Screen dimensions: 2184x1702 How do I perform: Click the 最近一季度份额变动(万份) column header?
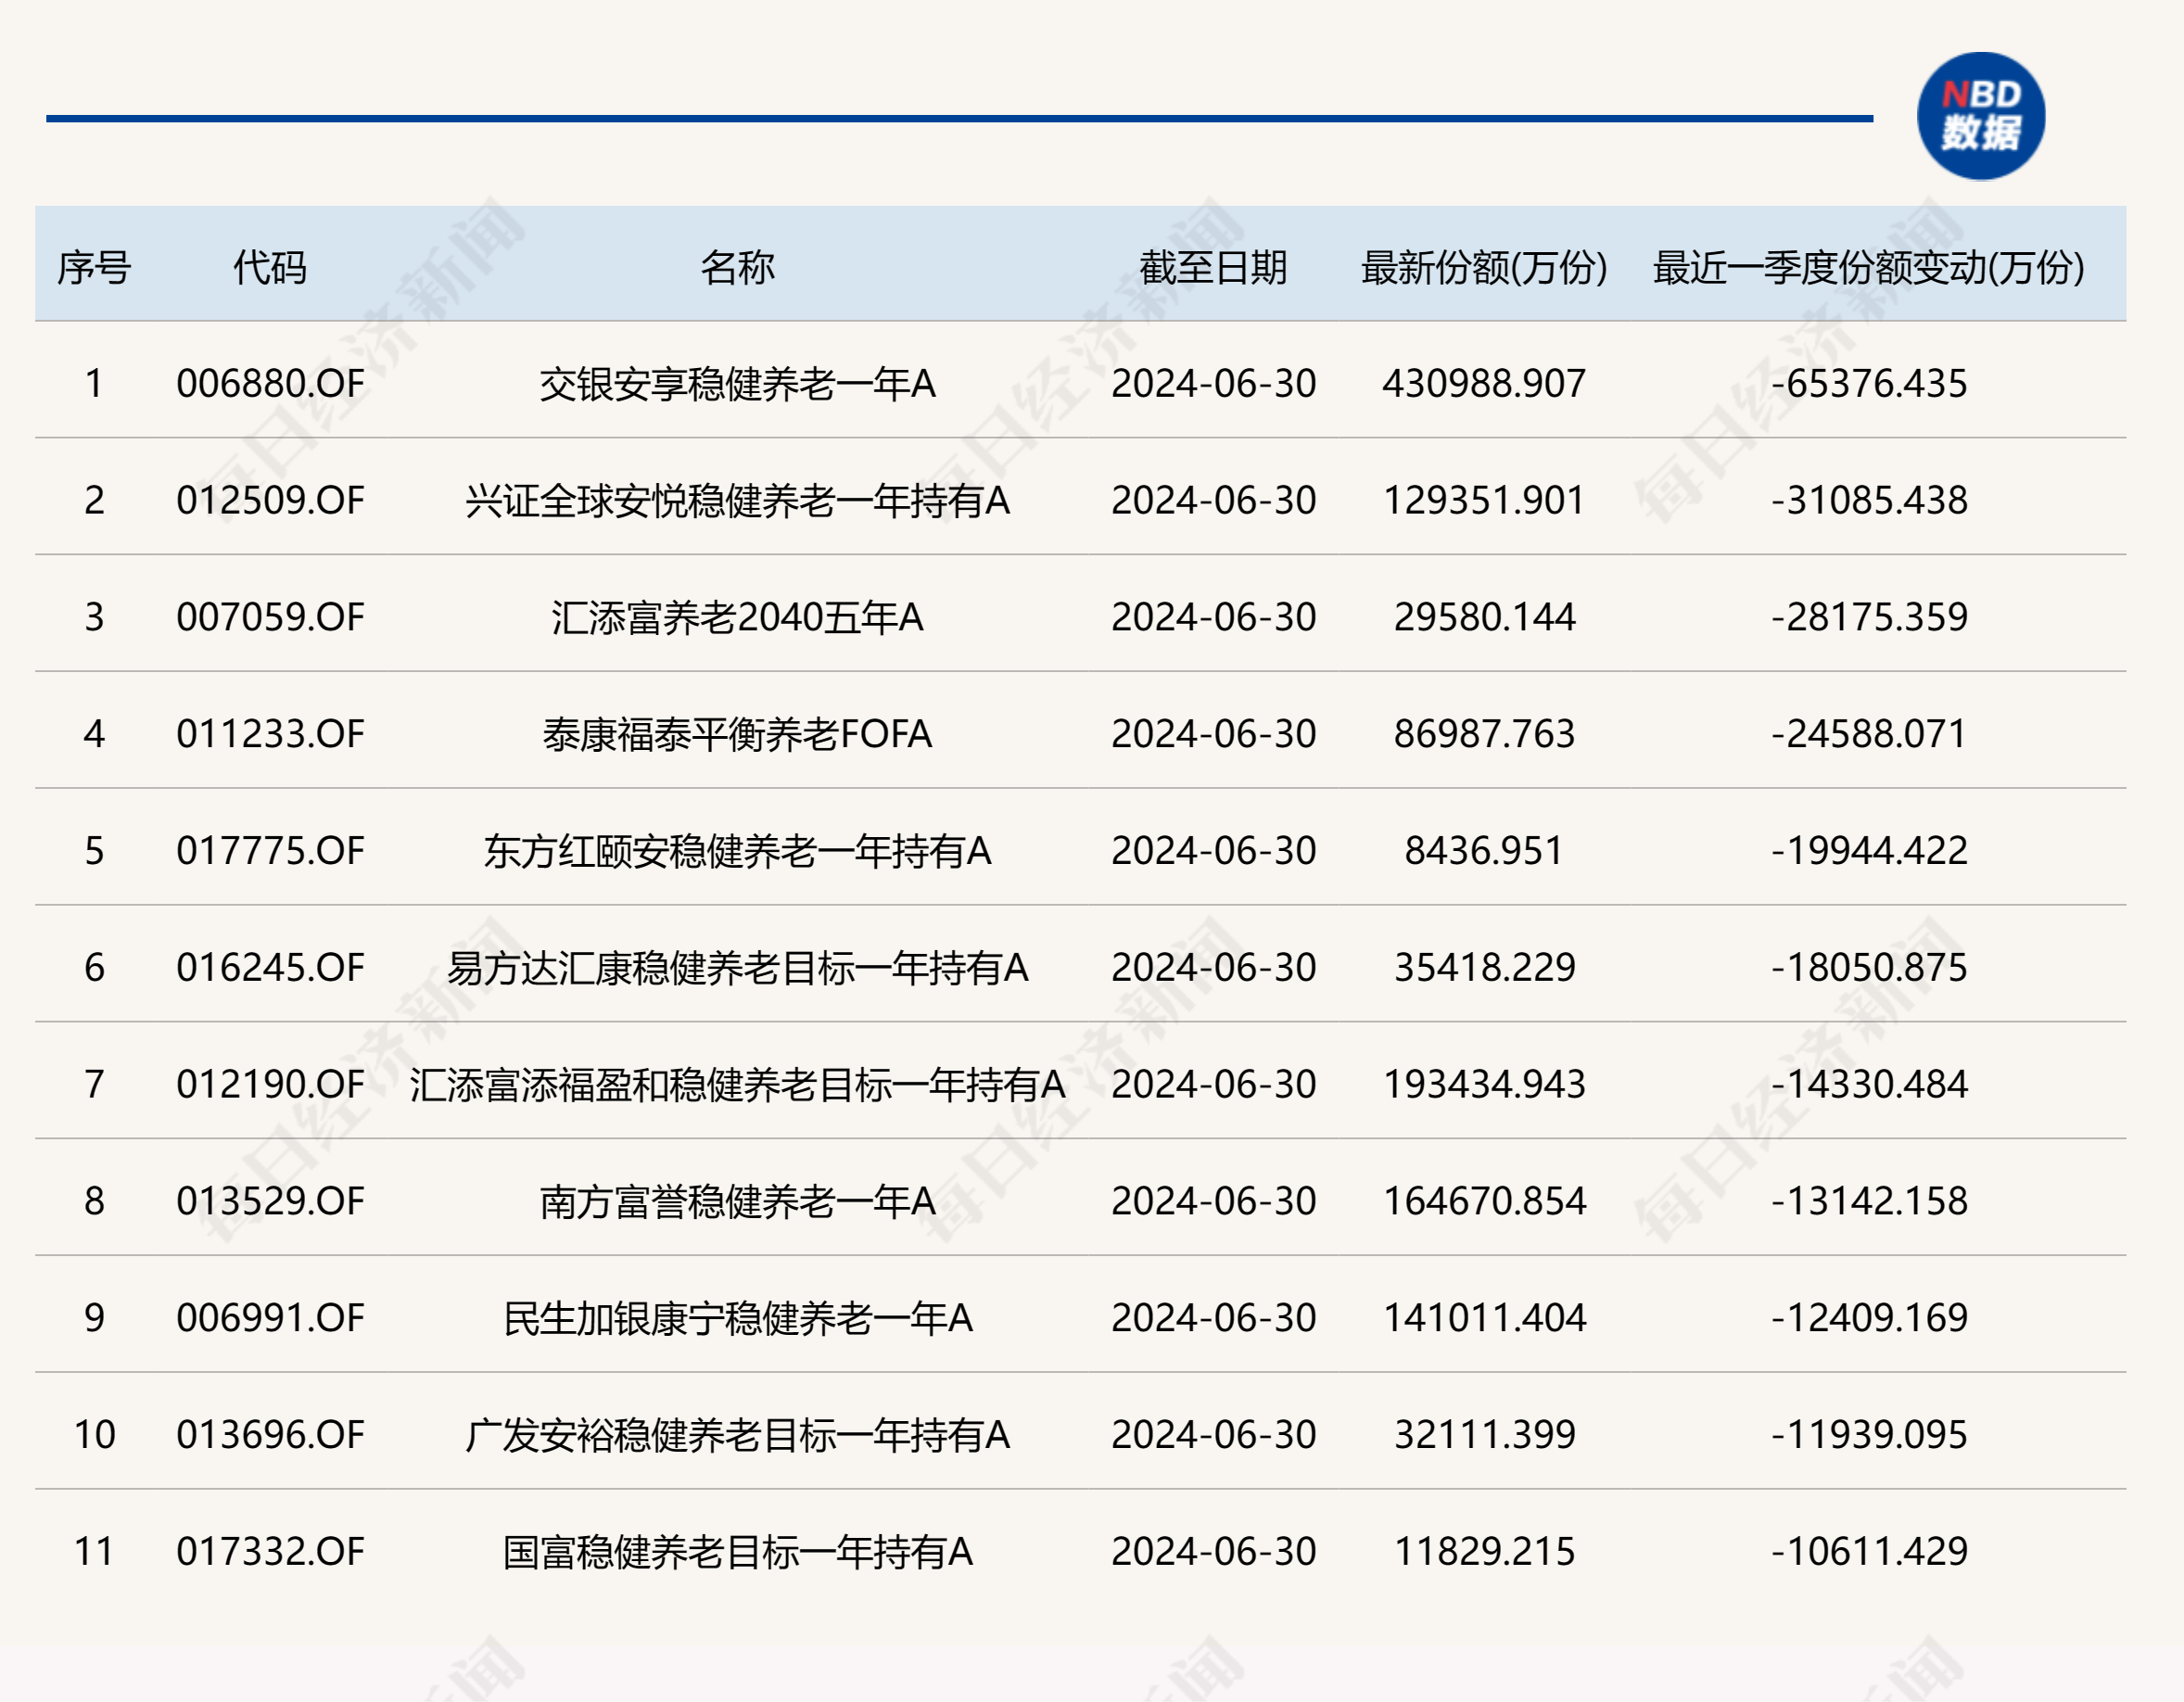pos(1868,268)
